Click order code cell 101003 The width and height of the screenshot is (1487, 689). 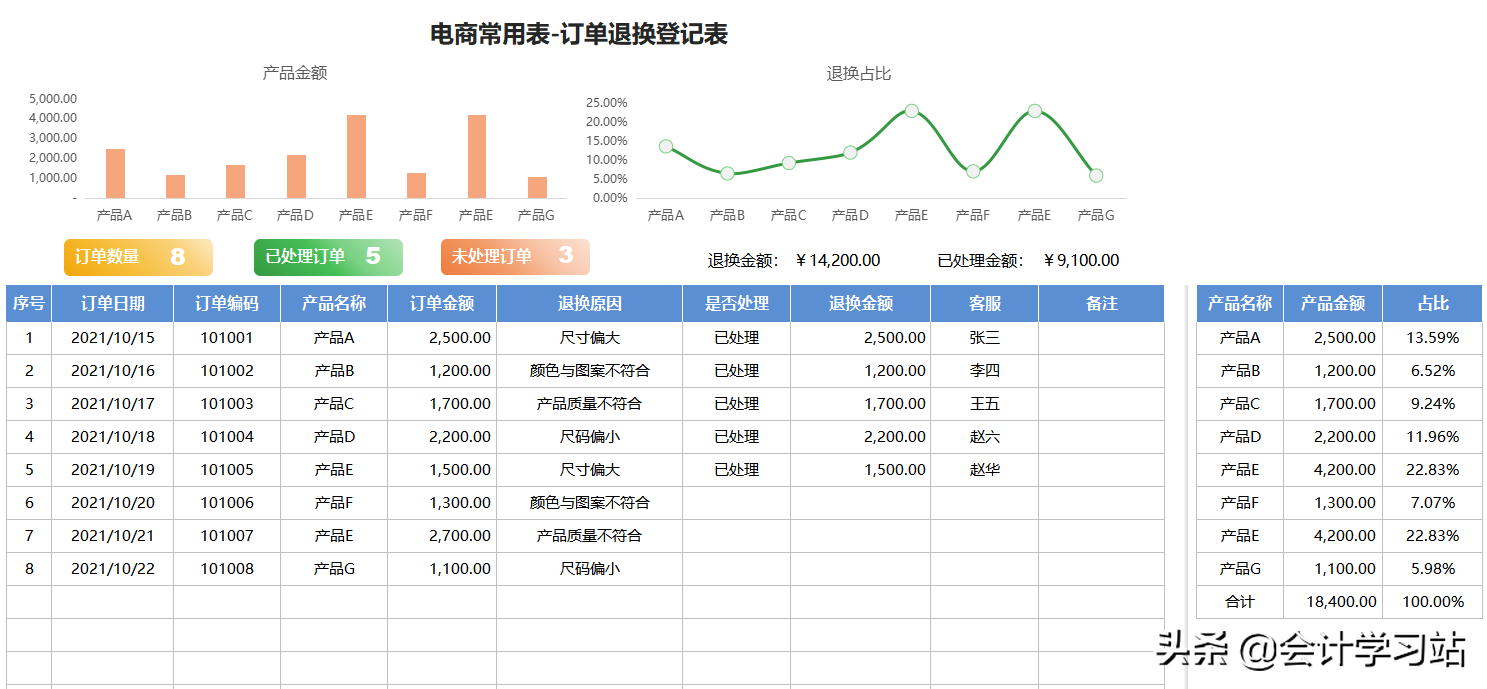pos(227,404)
